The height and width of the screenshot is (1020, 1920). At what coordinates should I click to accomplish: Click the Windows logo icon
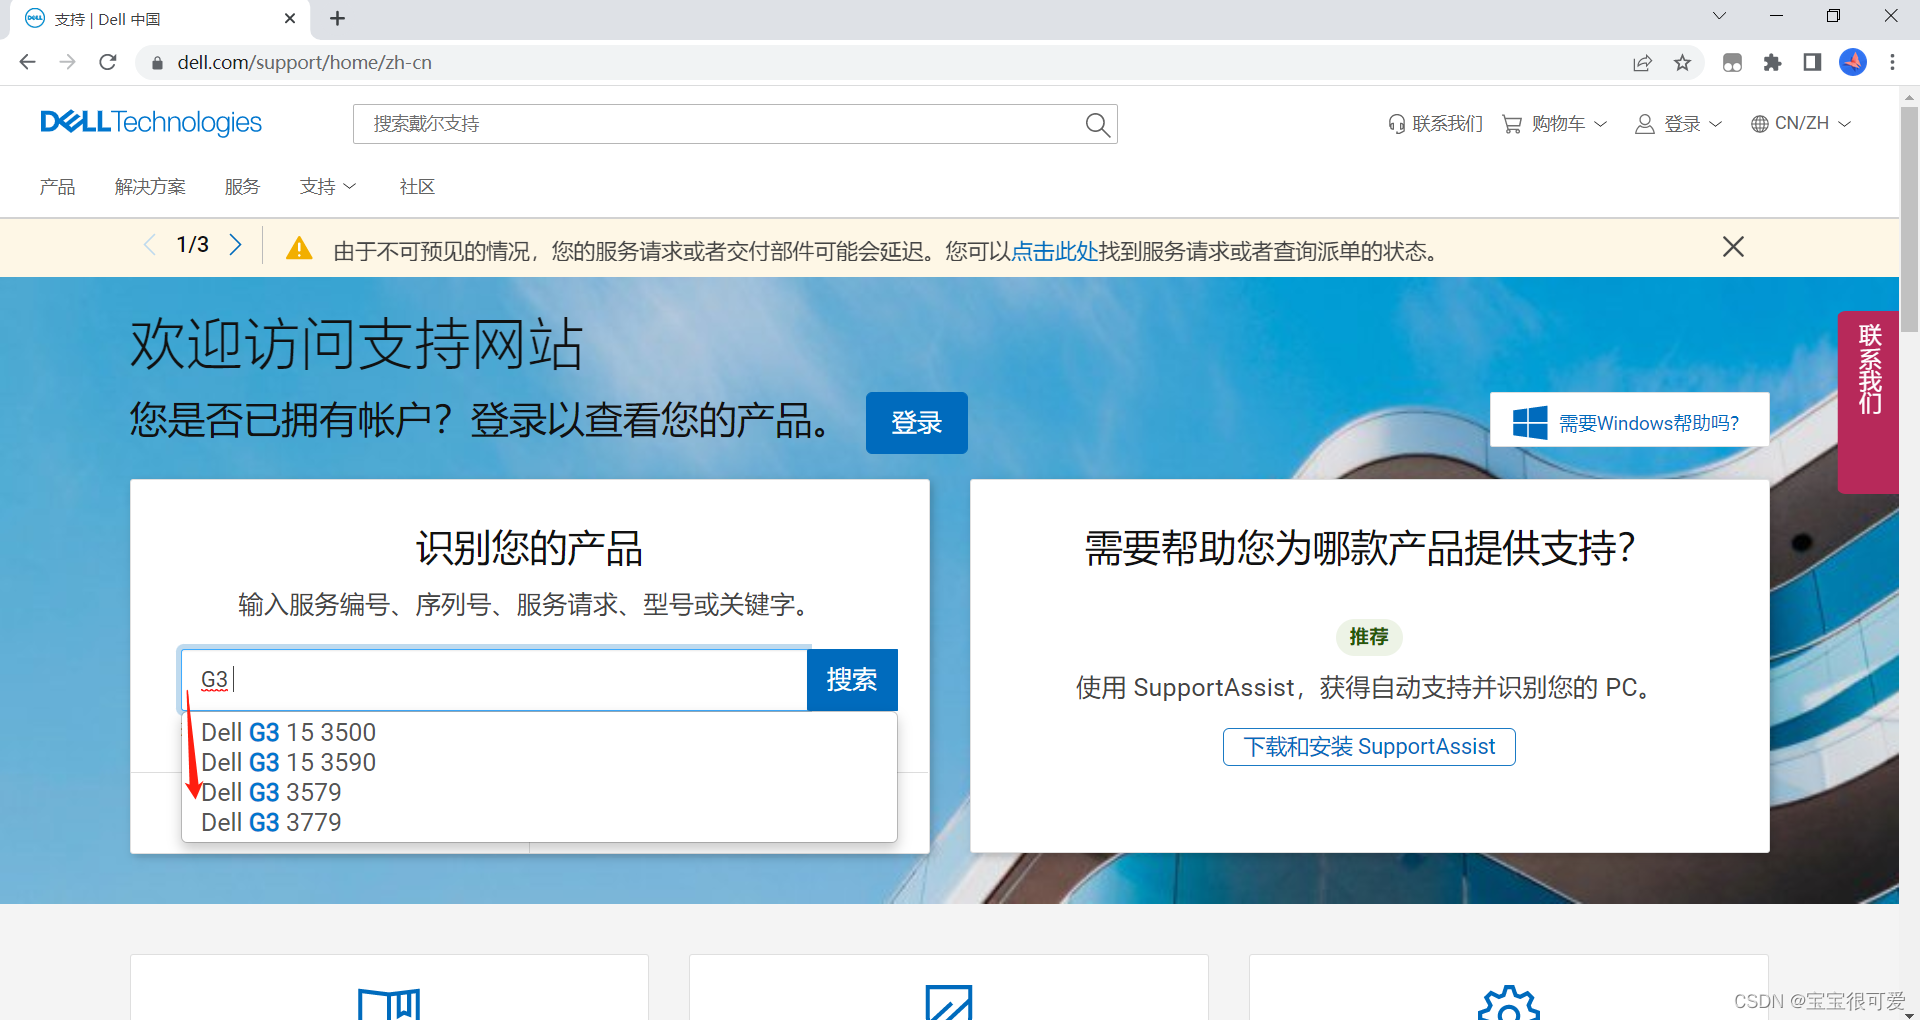point(1530,422)
